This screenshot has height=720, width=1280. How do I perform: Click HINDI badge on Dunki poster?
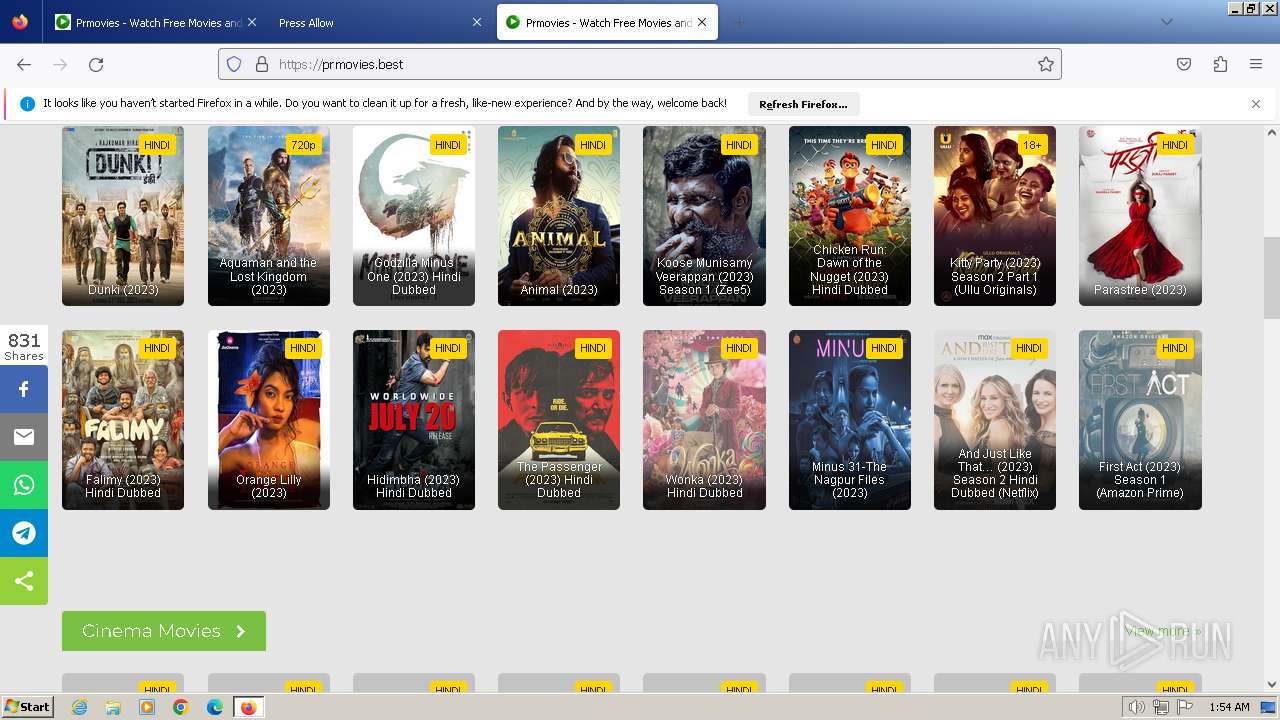click(157, 145)
